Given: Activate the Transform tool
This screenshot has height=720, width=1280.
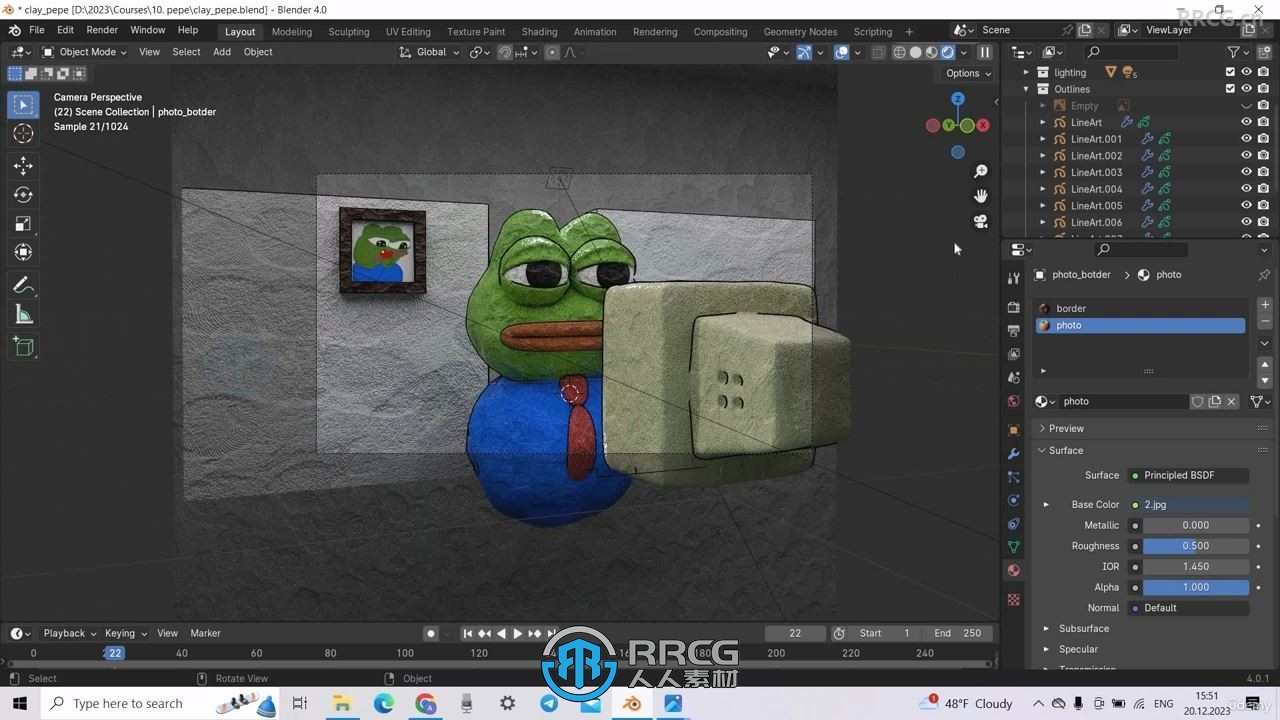Looking at the screenshot, I should tap(24, 253).
